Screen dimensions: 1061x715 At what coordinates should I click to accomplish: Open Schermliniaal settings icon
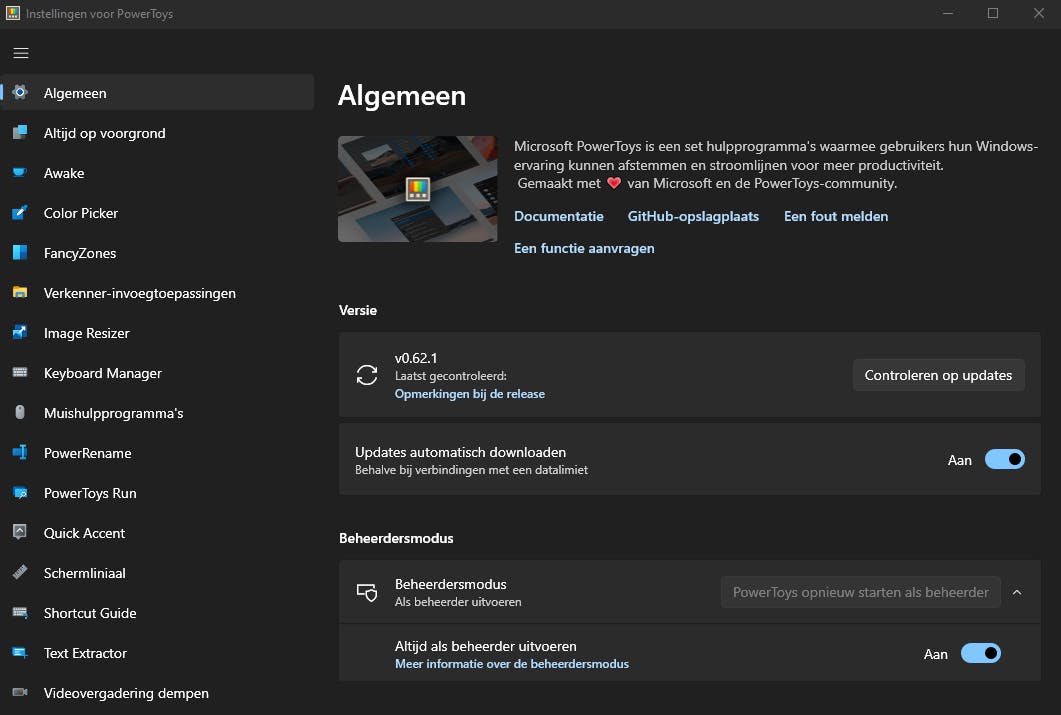(20, 573)
